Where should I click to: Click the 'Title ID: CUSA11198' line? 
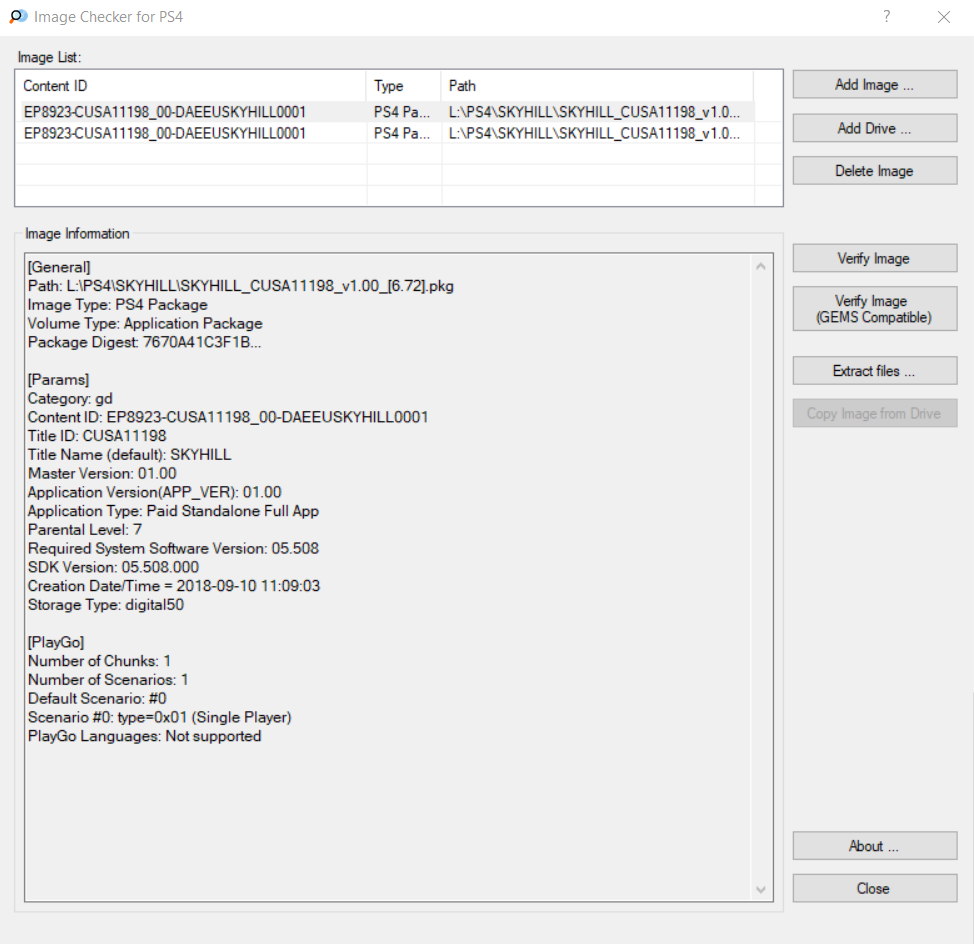click(97, 435)
